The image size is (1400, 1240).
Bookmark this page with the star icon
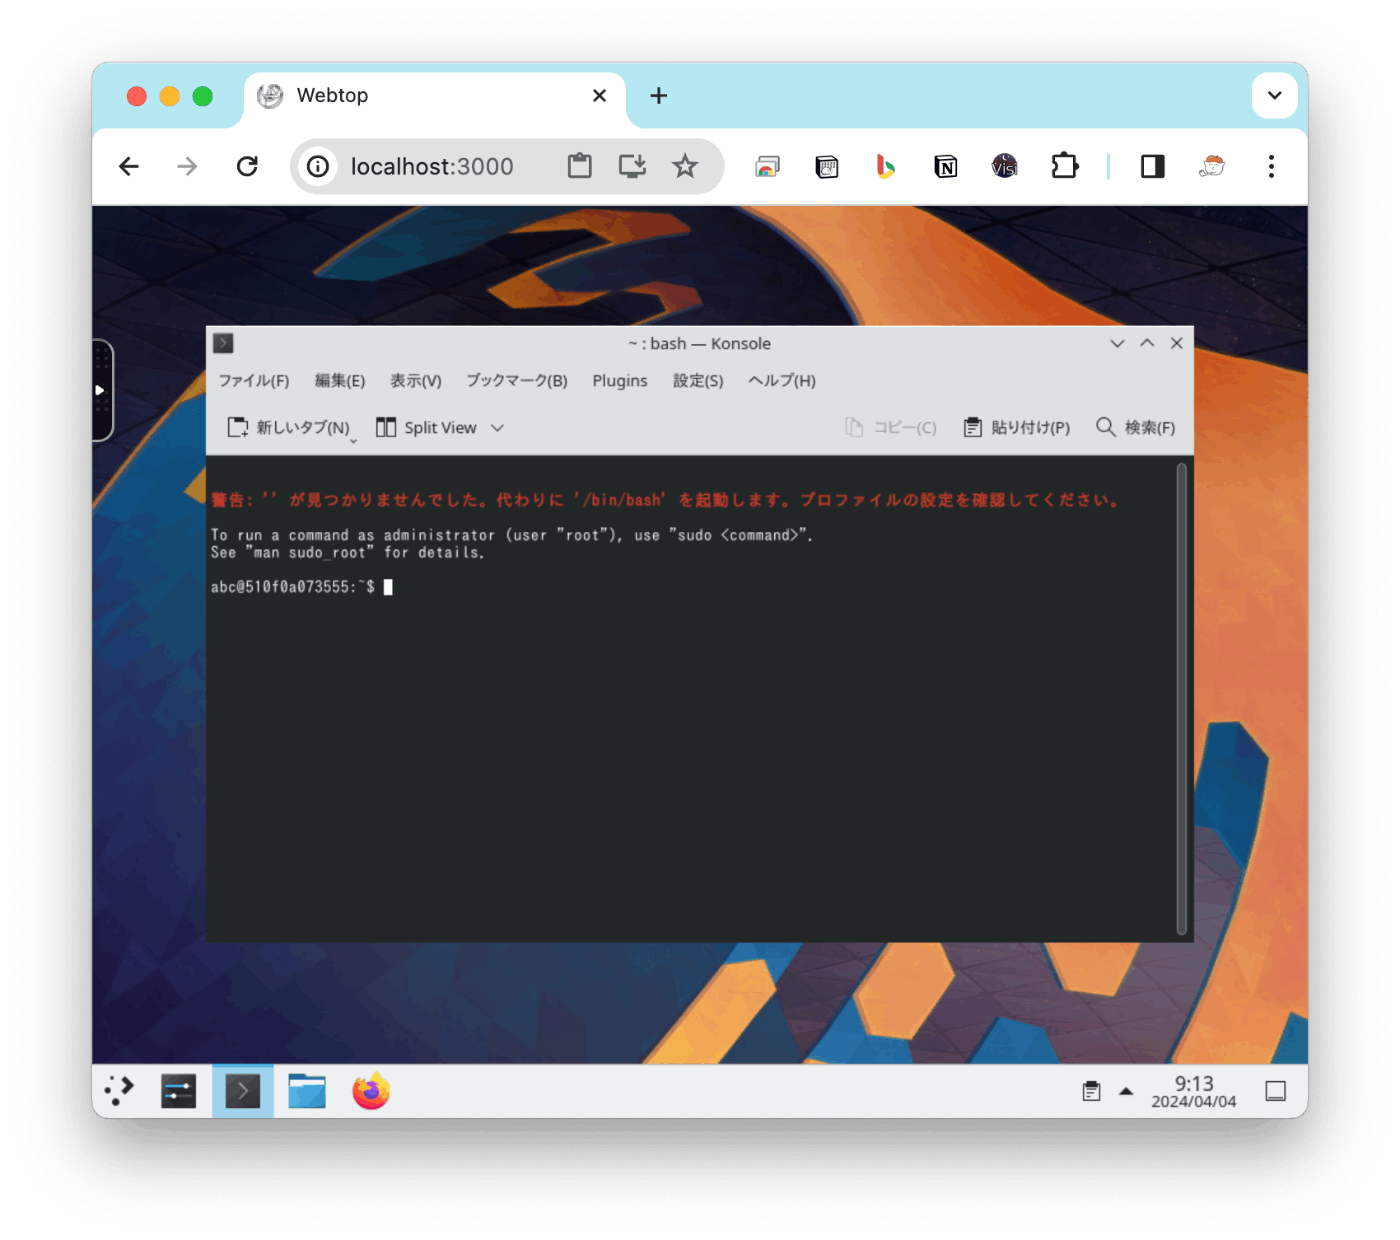tap(685, 166)
